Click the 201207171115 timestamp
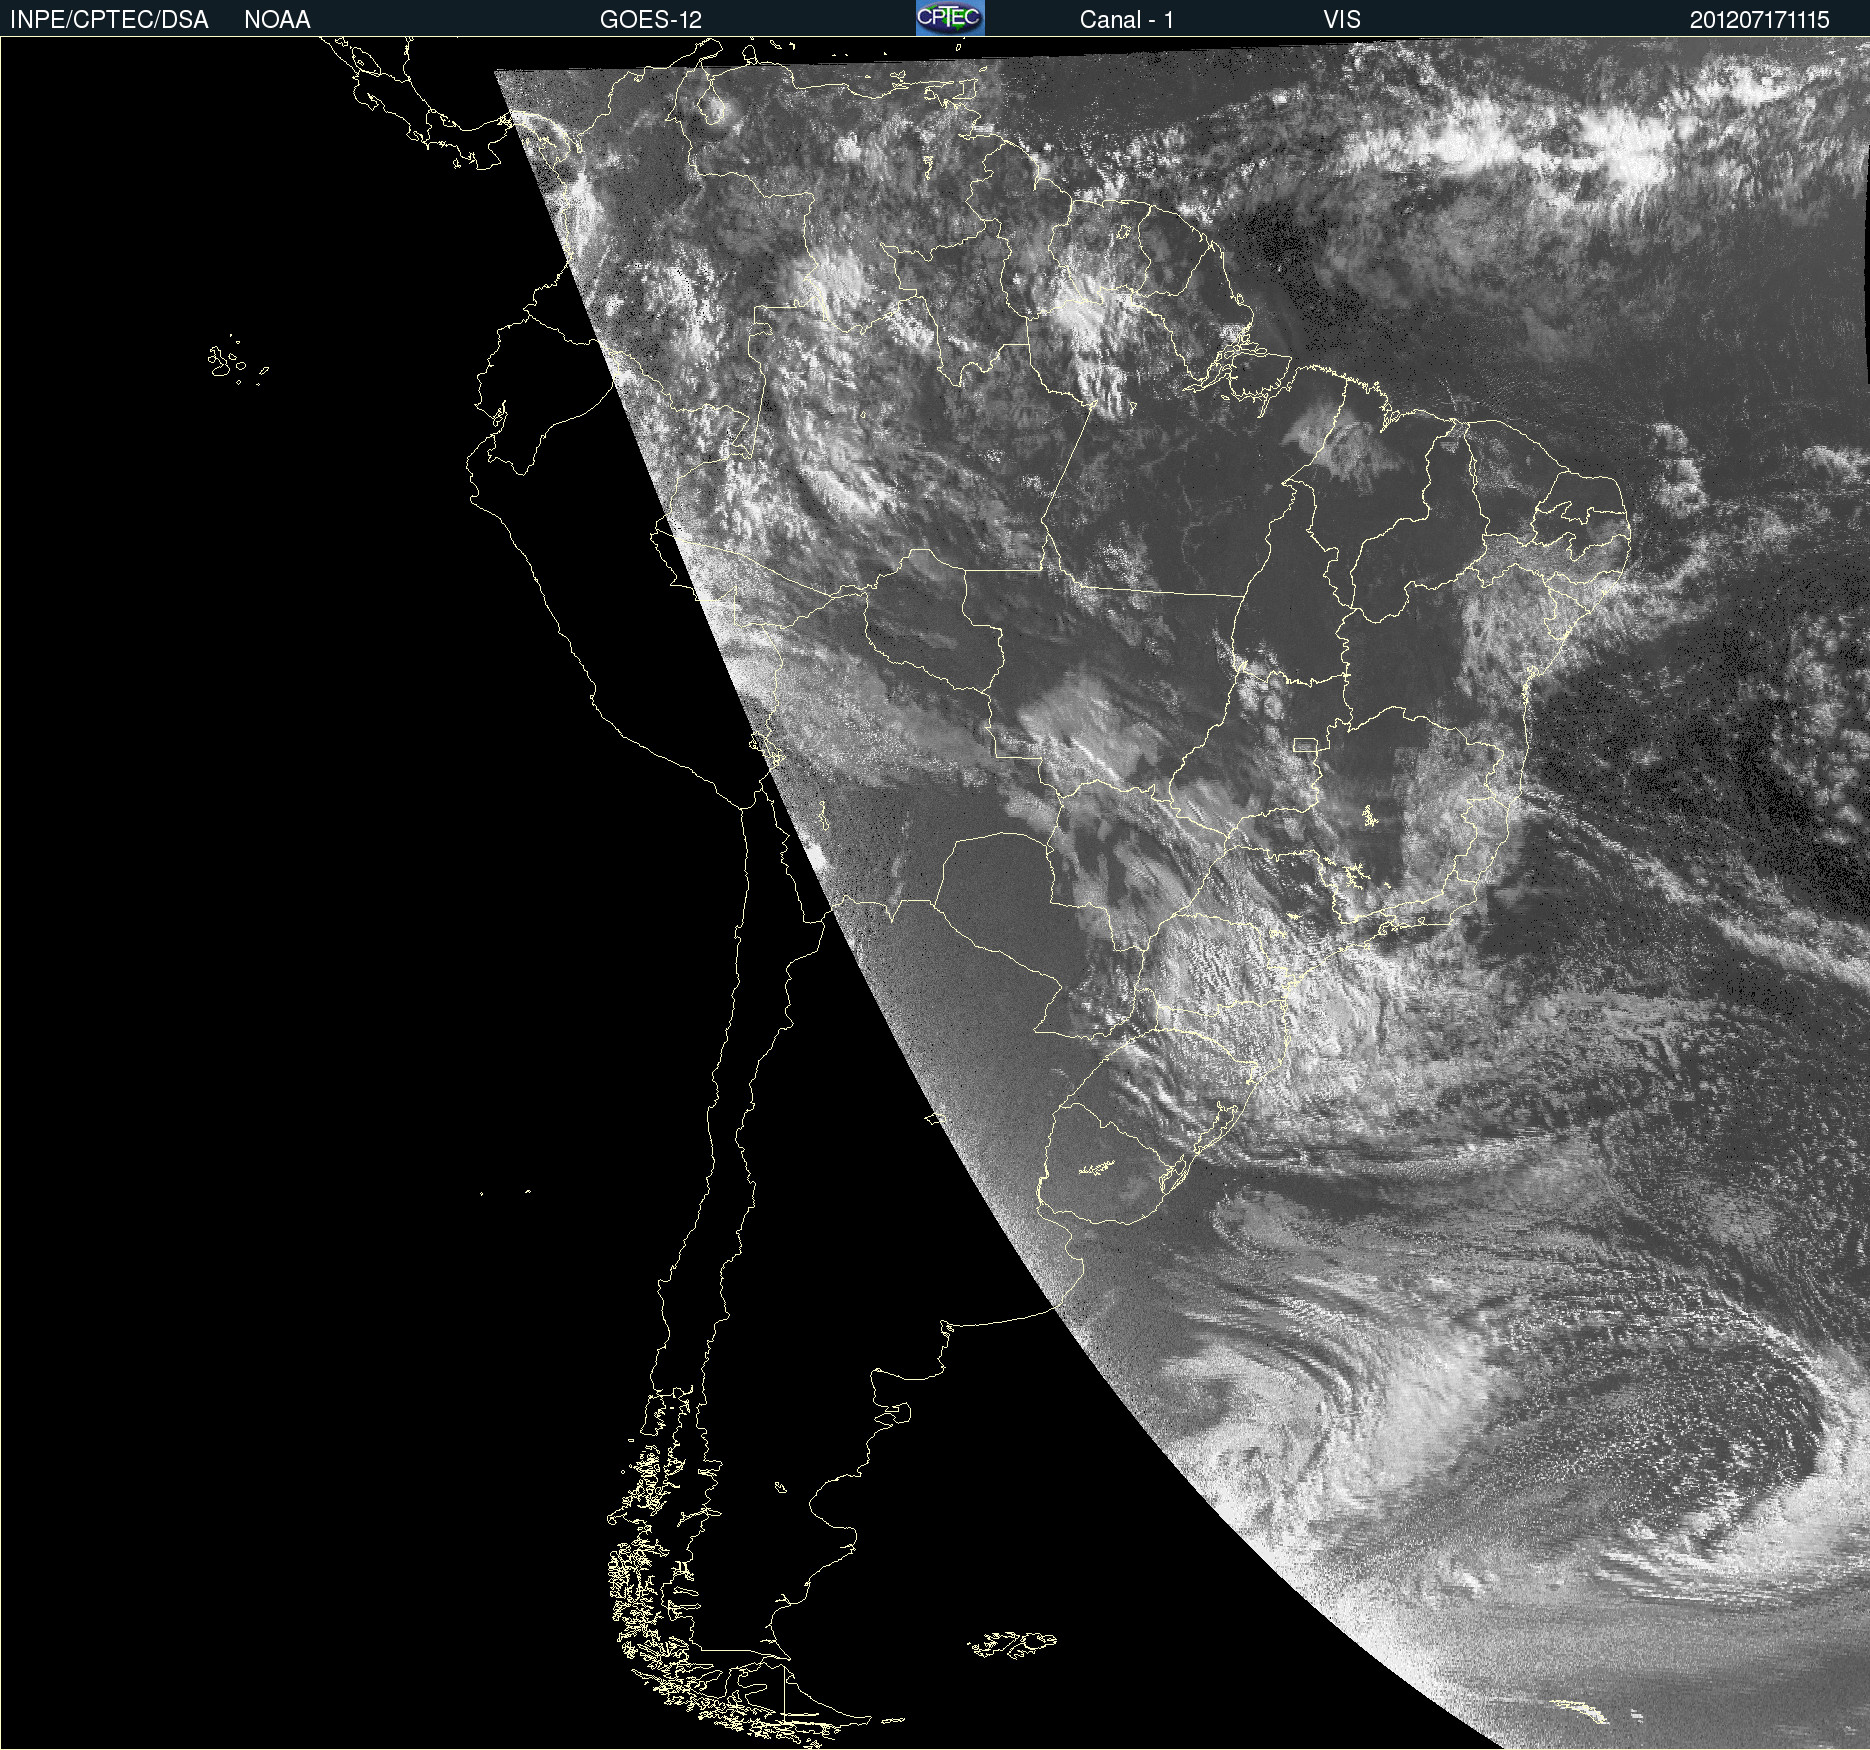Viewport: 1870px width, 1750px height. 1760,20
